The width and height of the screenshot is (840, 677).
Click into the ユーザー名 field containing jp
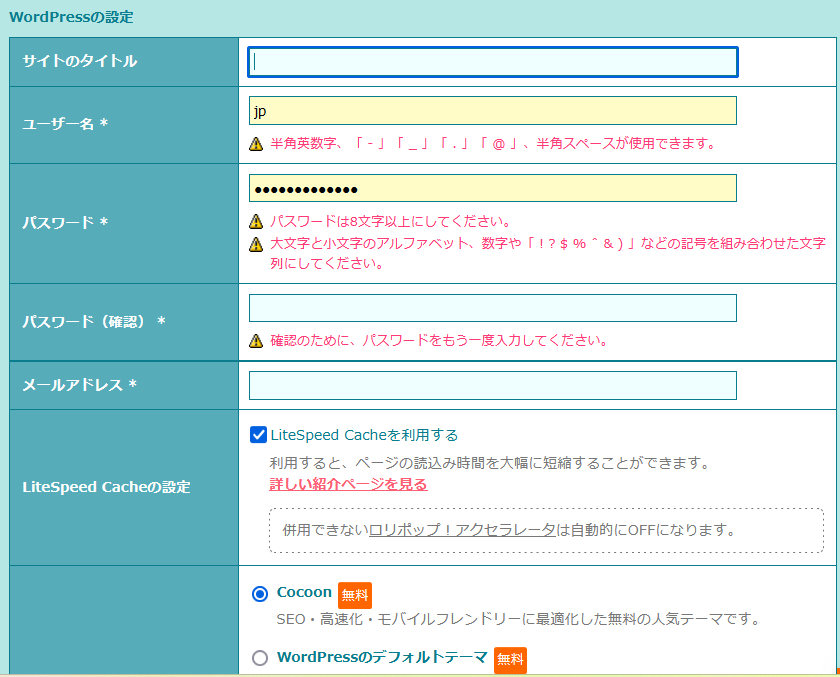pyautogui.click(x=493, y=111)
